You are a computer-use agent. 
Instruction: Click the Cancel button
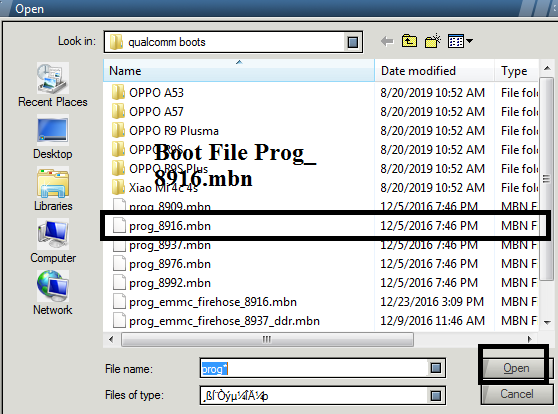[x=517, y=394]
